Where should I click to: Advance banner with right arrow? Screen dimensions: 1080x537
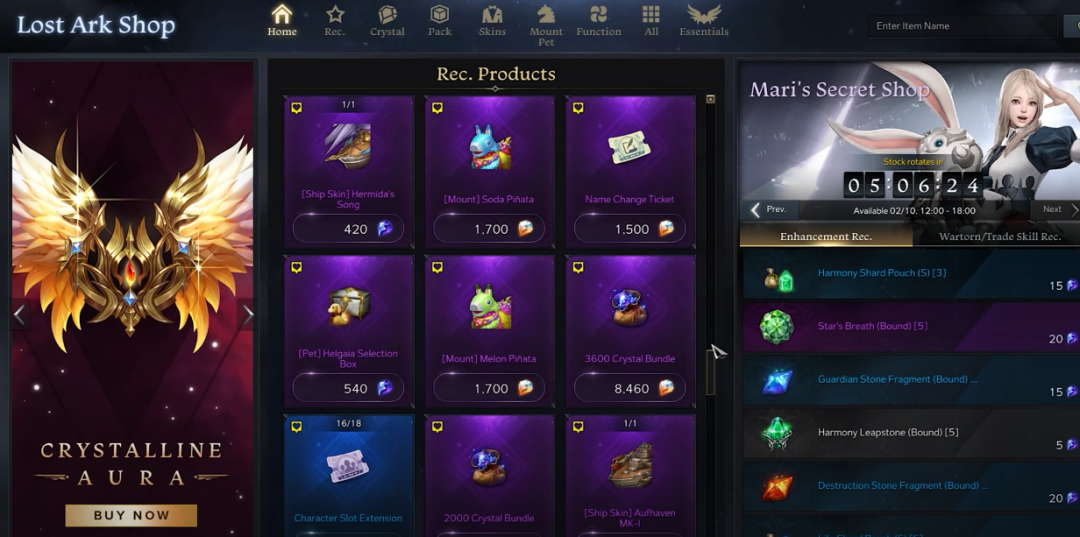247,315
